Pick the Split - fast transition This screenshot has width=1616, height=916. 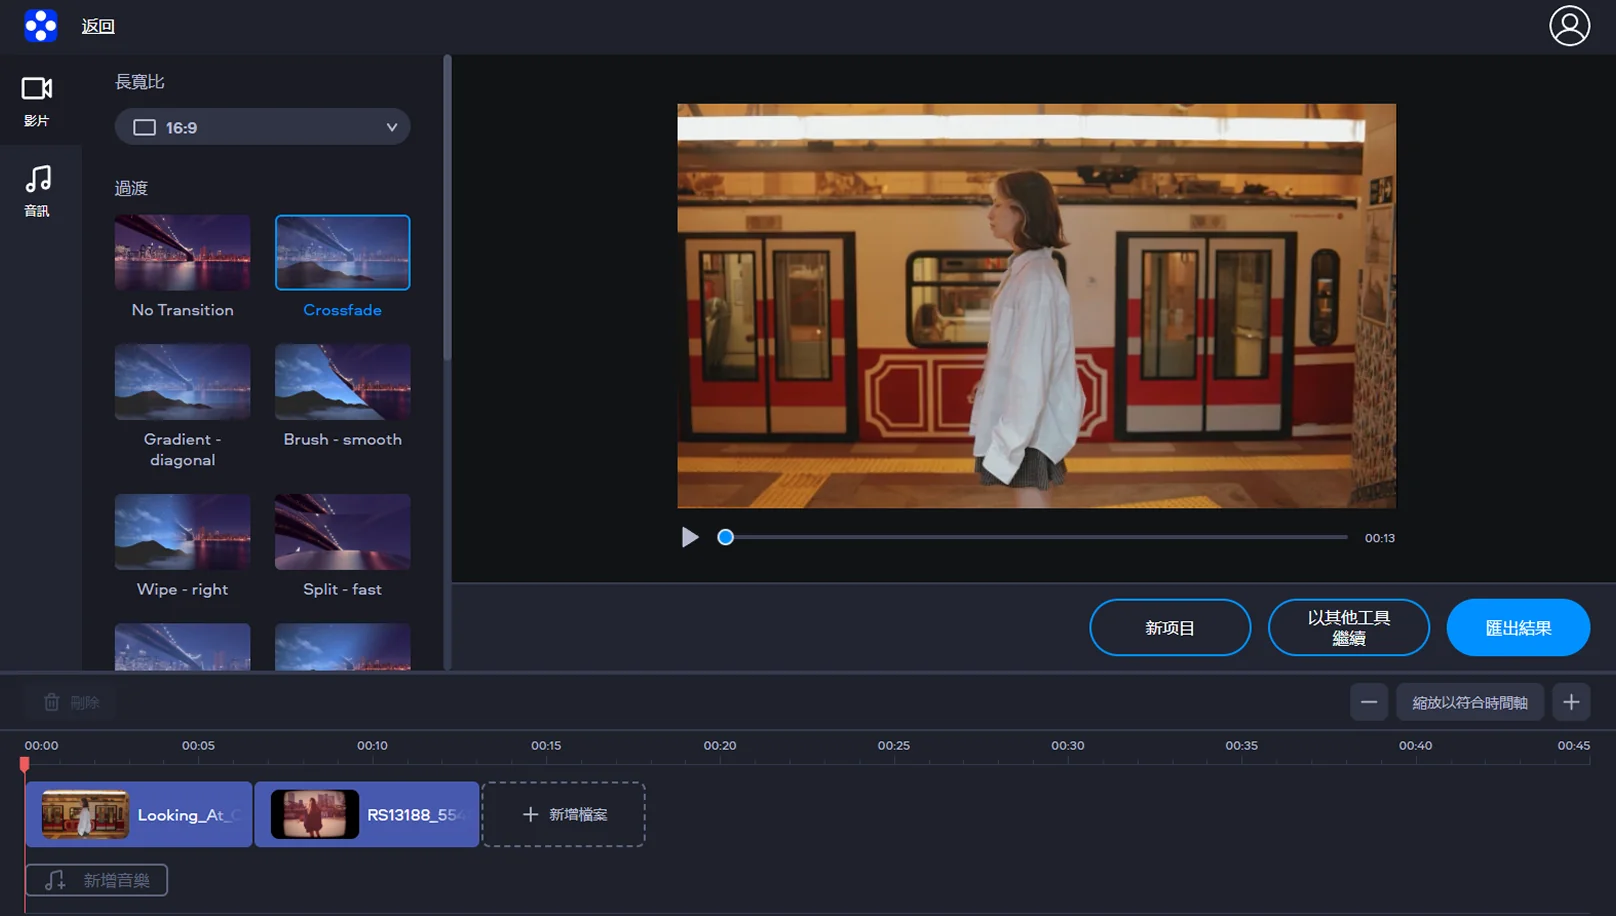point(342,532)
